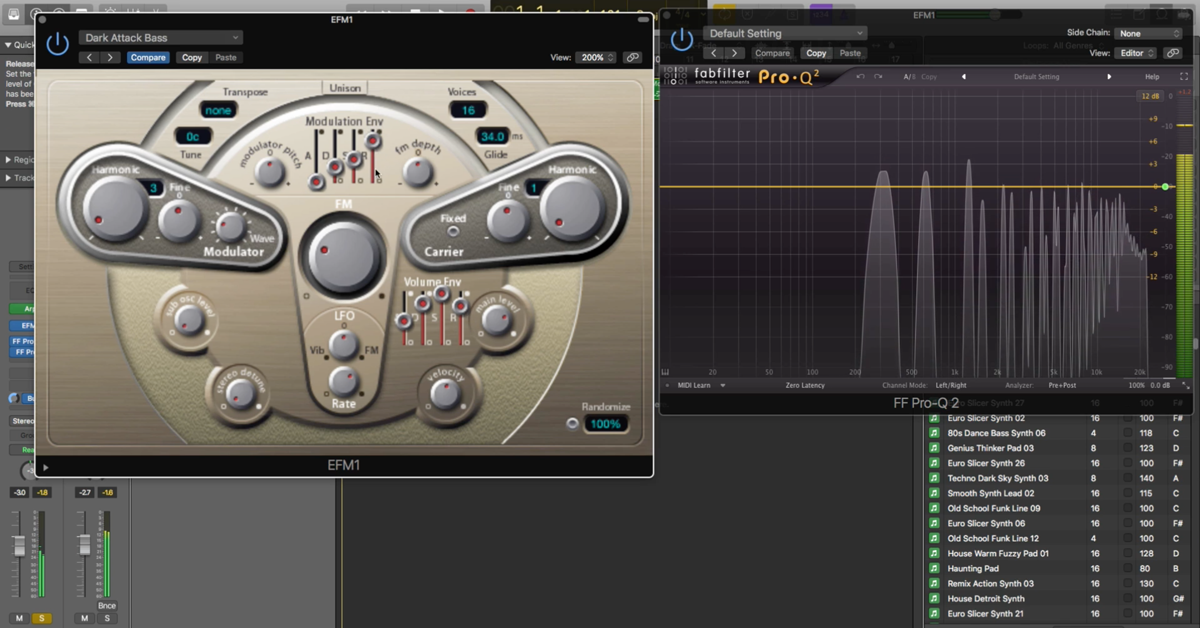Solo the first mixer channel strip
This screenshot has width=1200, height=628.
point(41,618)
